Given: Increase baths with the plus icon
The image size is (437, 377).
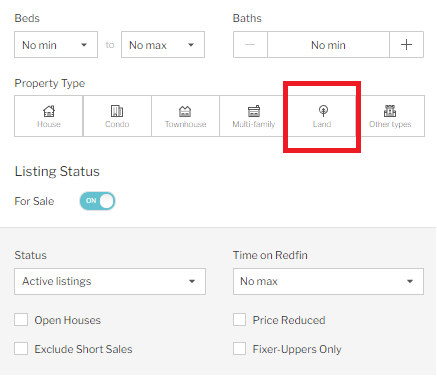Looking at the screenshot, I should (x=406, y=45).
